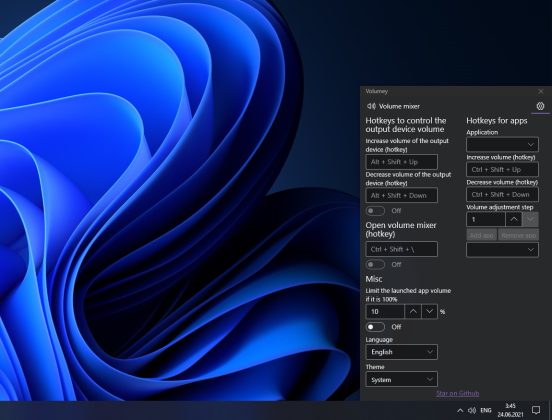
Task: Open the Language dropdown showing English
Action: click(x=401, y=352)
